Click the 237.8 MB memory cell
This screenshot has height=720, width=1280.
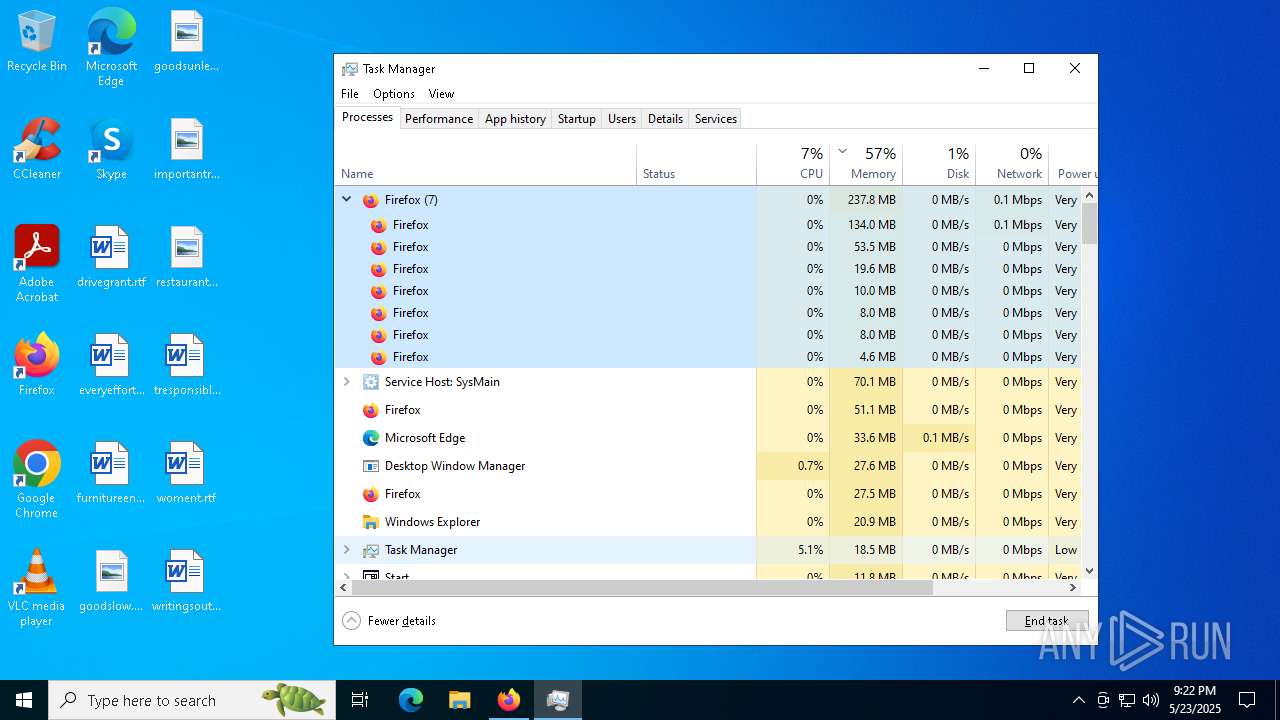866,200
